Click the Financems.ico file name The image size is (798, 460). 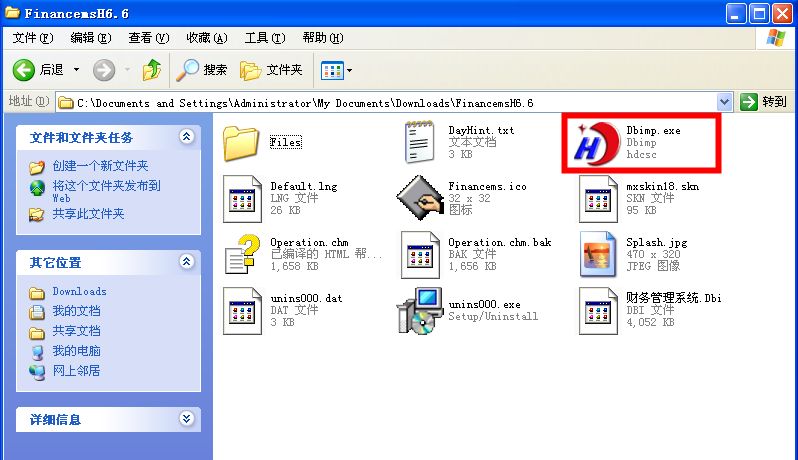tap(487, 186)
